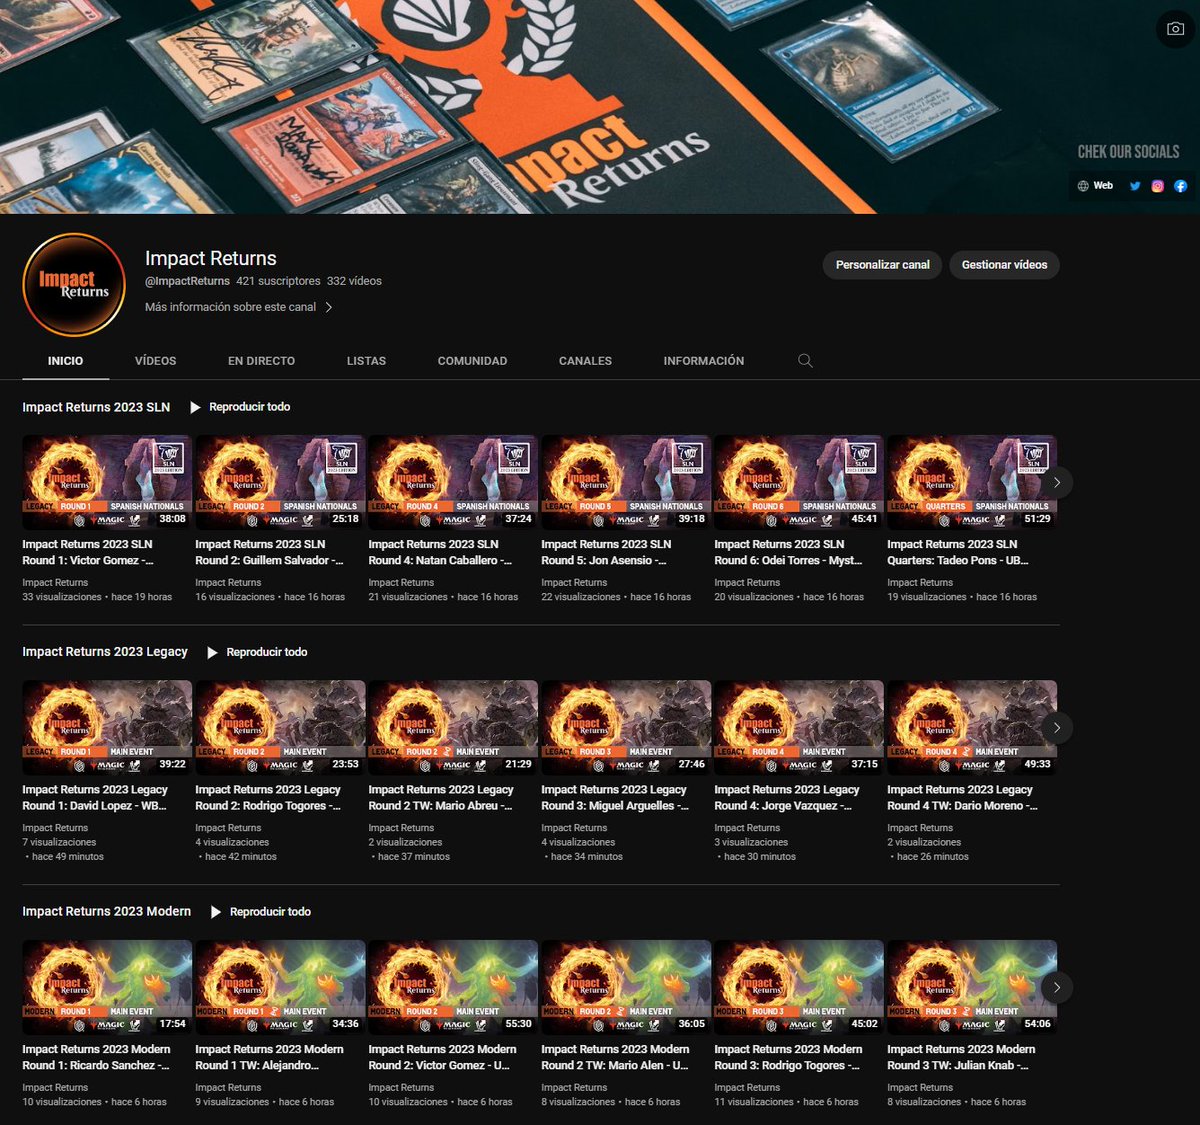Open SLN Round 6 Odei Torres thumbnail
1200x1125 pixels.
click(x=799, y=482)
